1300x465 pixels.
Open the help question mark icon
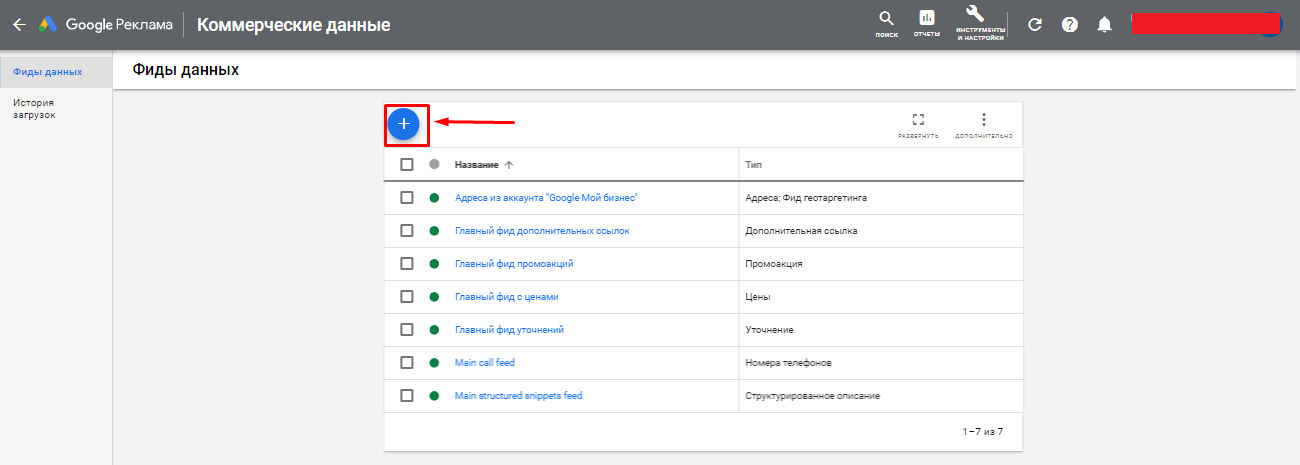coord(1069,25)
